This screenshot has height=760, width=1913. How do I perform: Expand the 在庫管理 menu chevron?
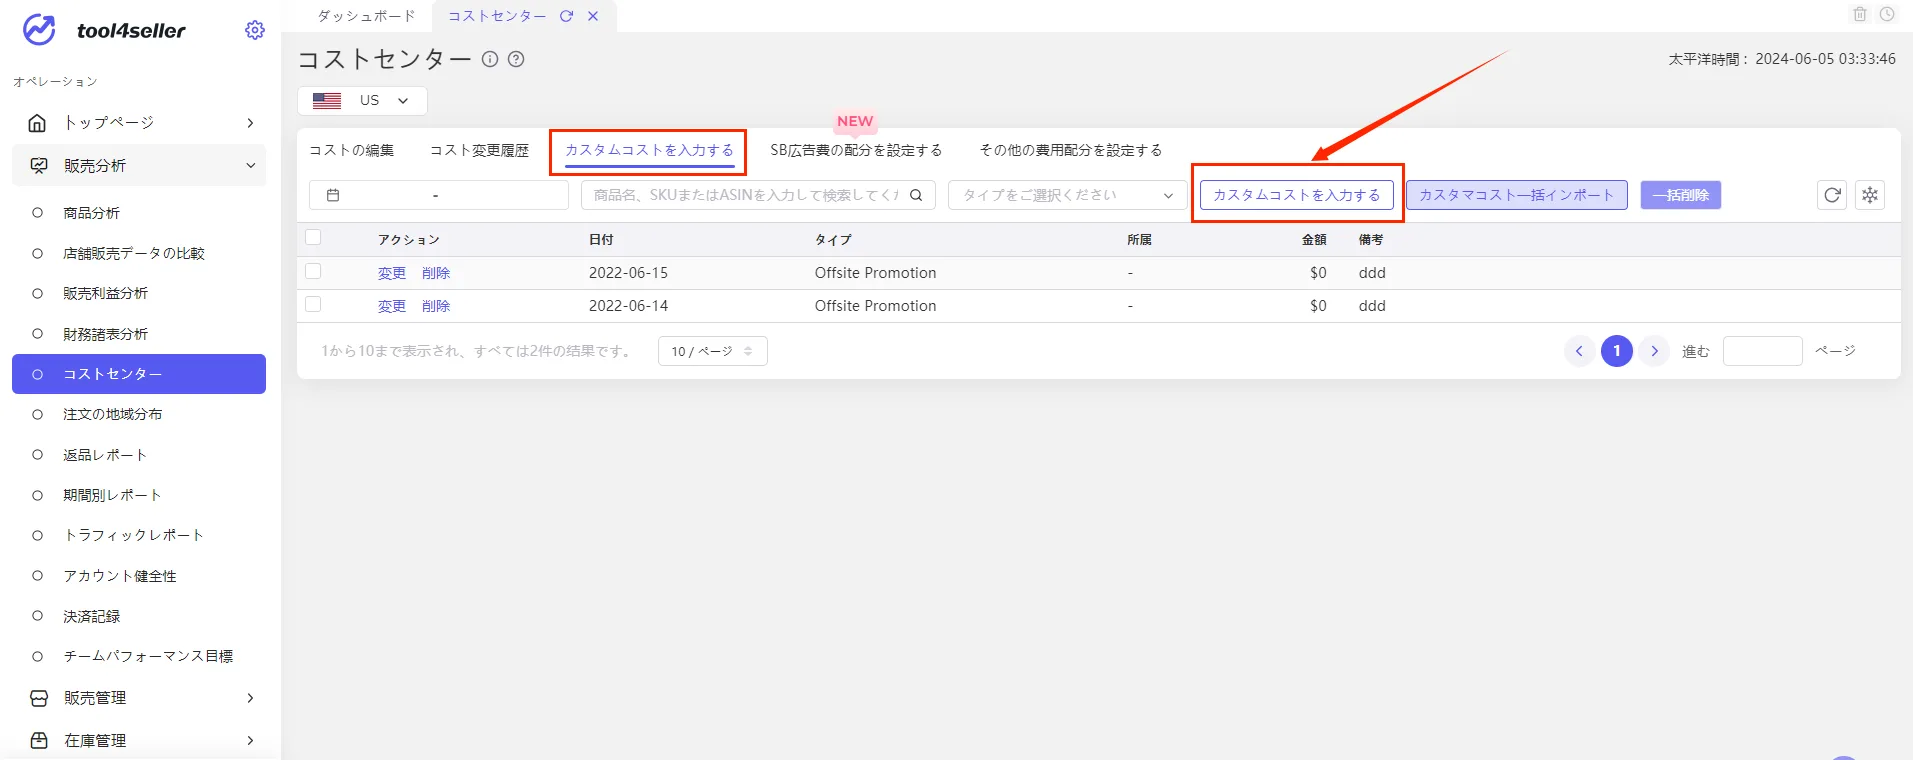[250, 741]
